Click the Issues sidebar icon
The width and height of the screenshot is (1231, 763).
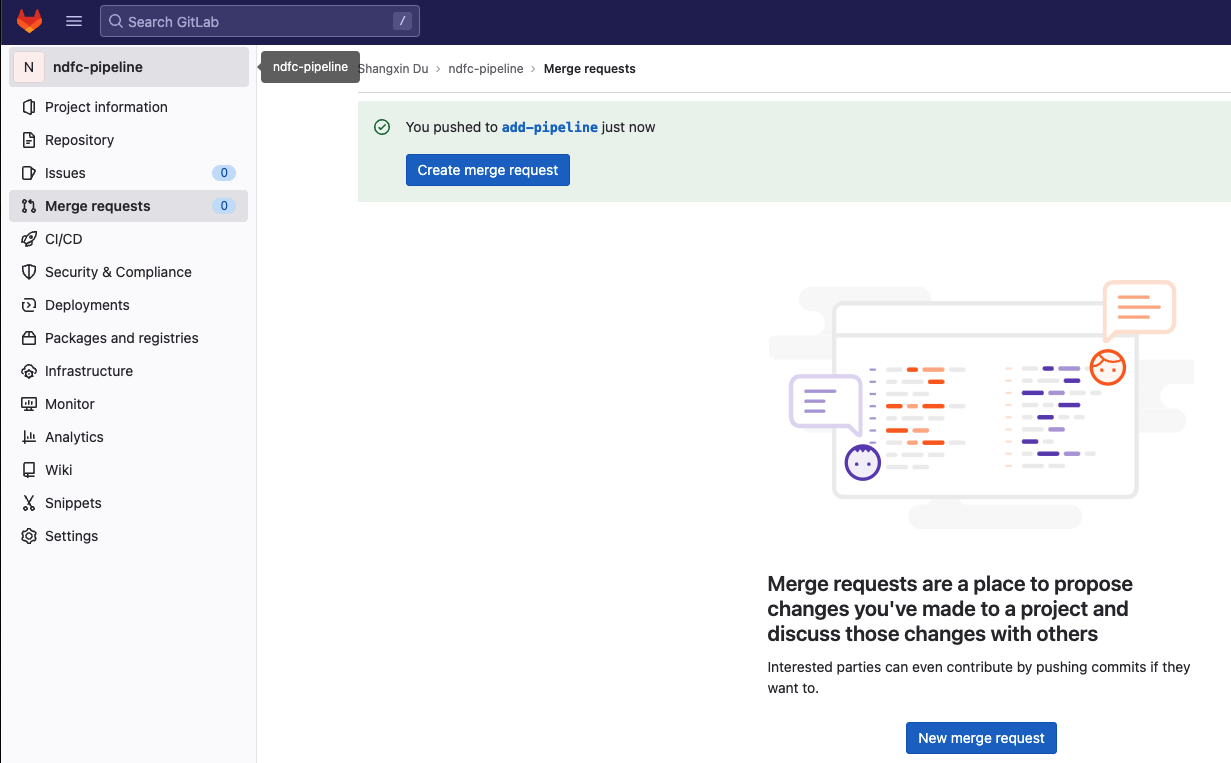pyautogui.click(x=28, y=173)
